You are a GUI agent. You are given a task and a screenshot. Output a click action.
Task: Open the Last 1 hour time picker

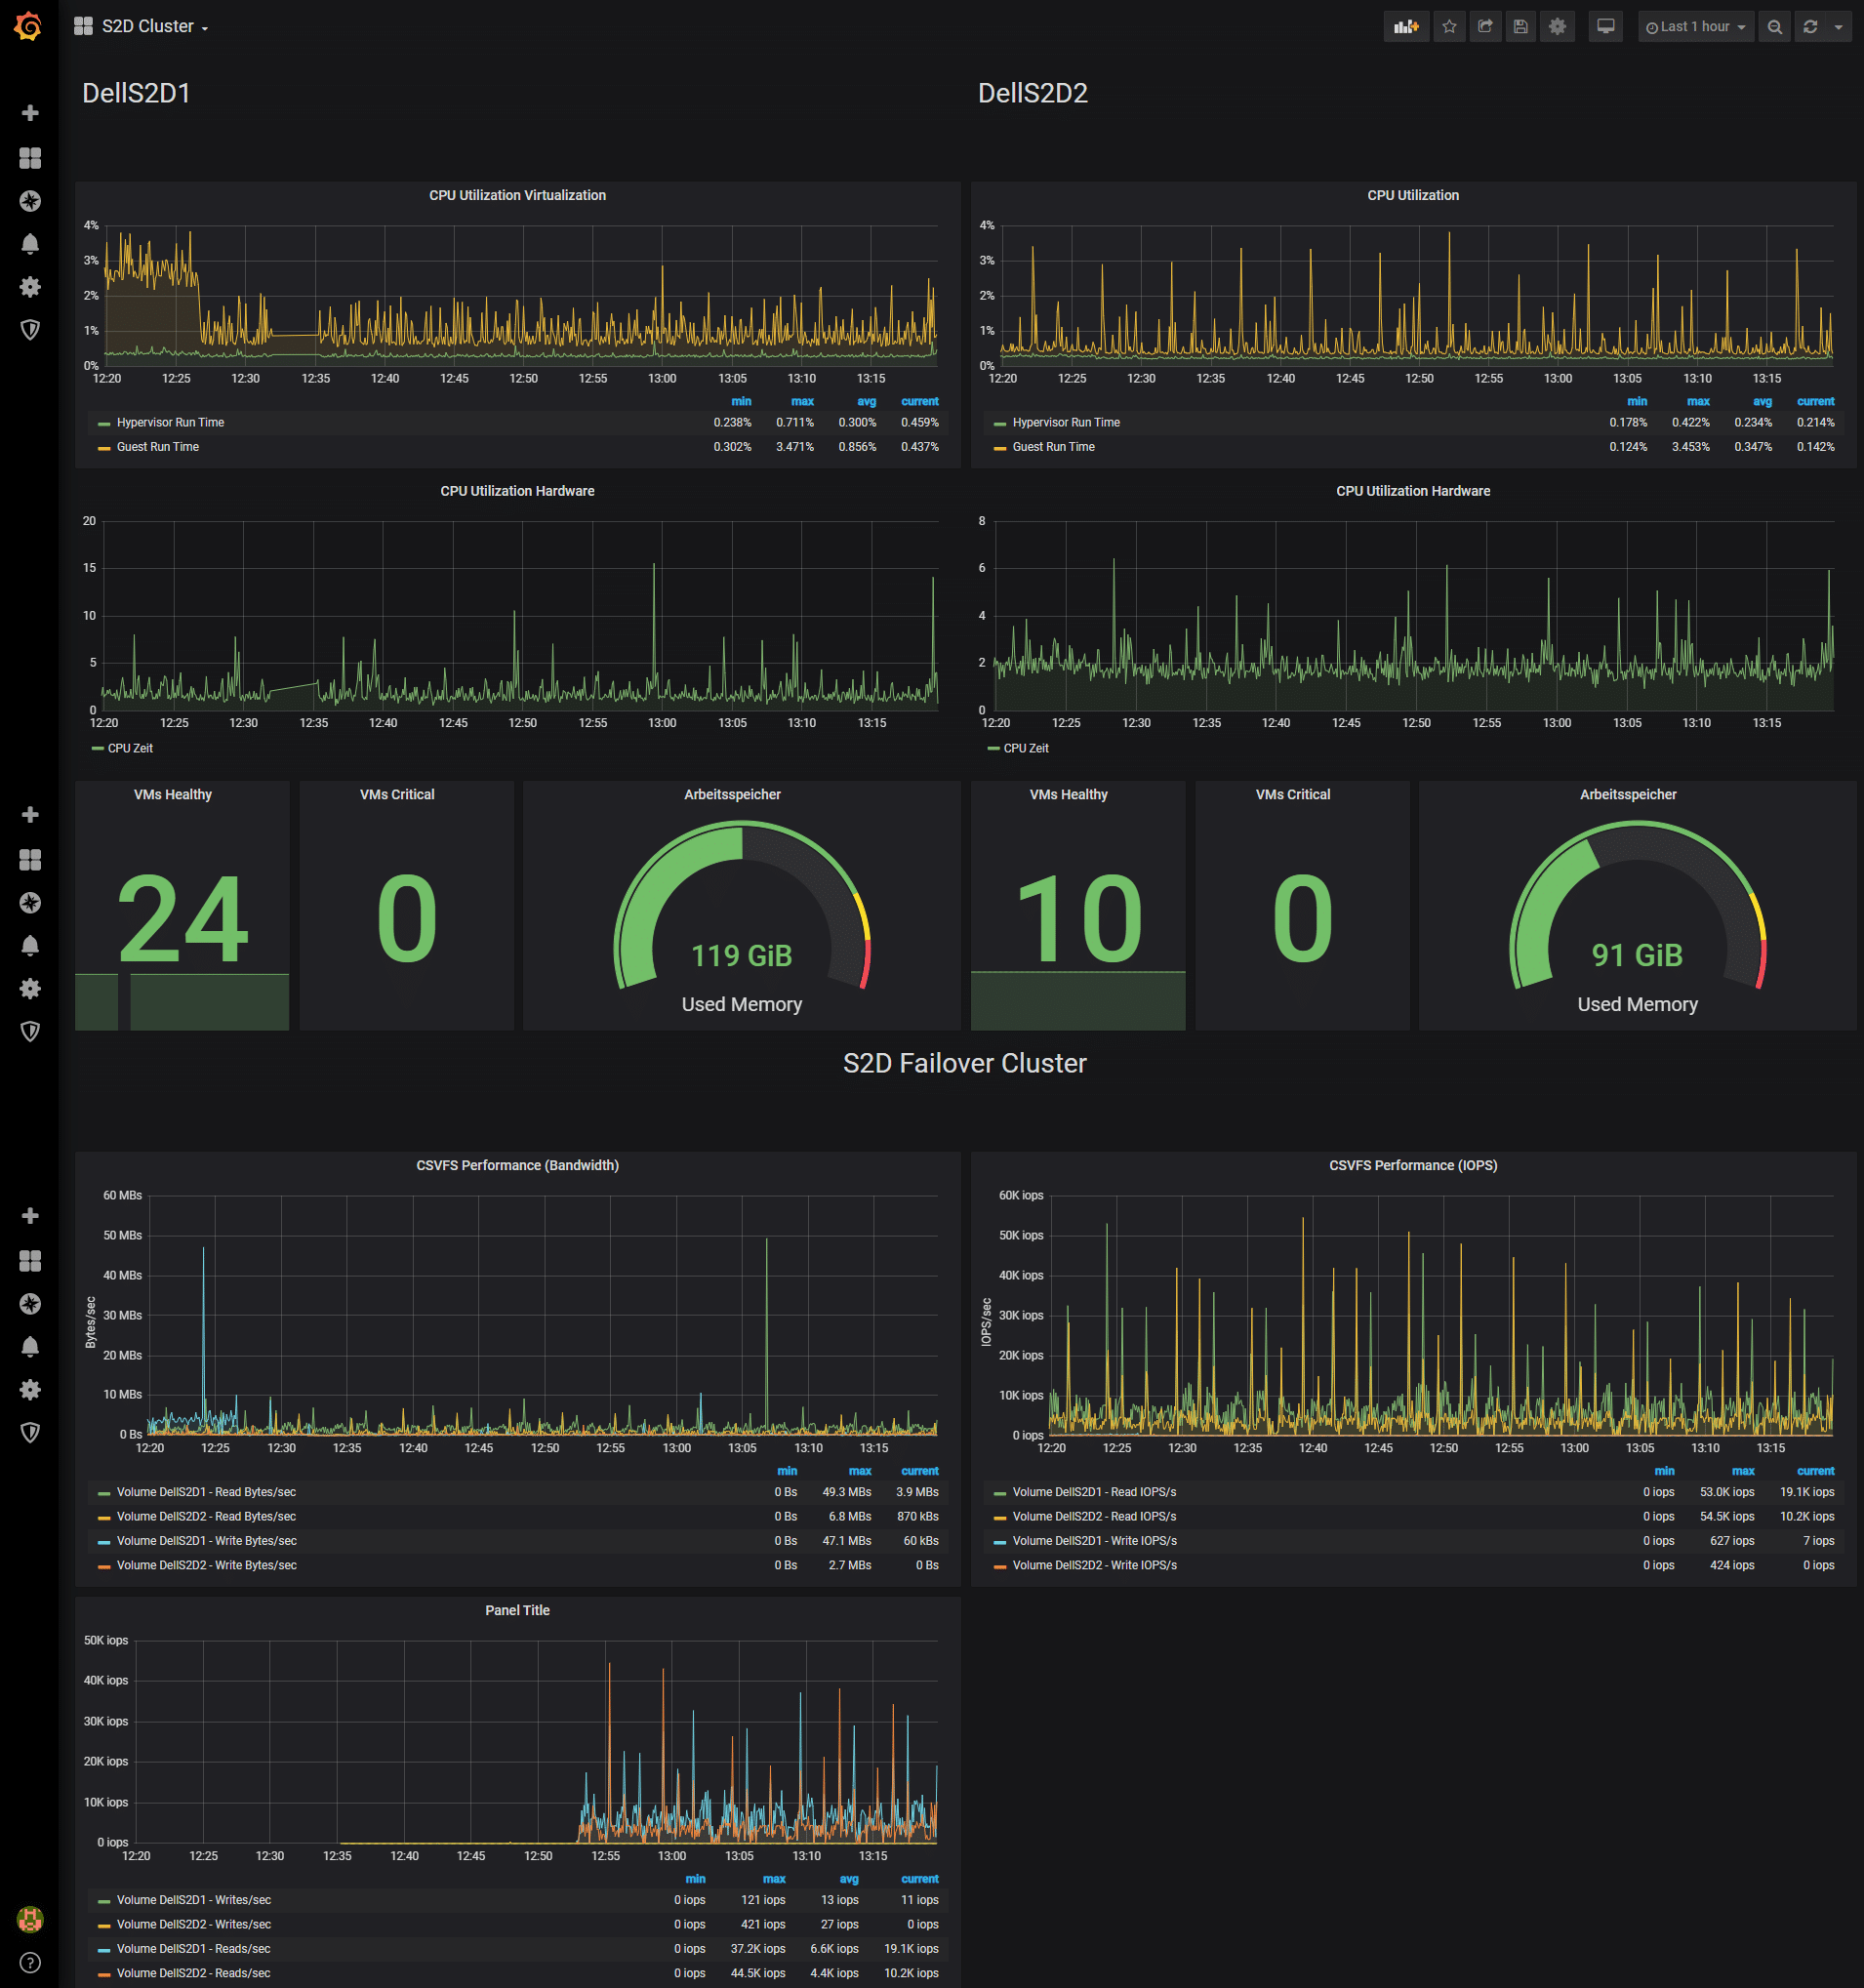(1696, 27)
